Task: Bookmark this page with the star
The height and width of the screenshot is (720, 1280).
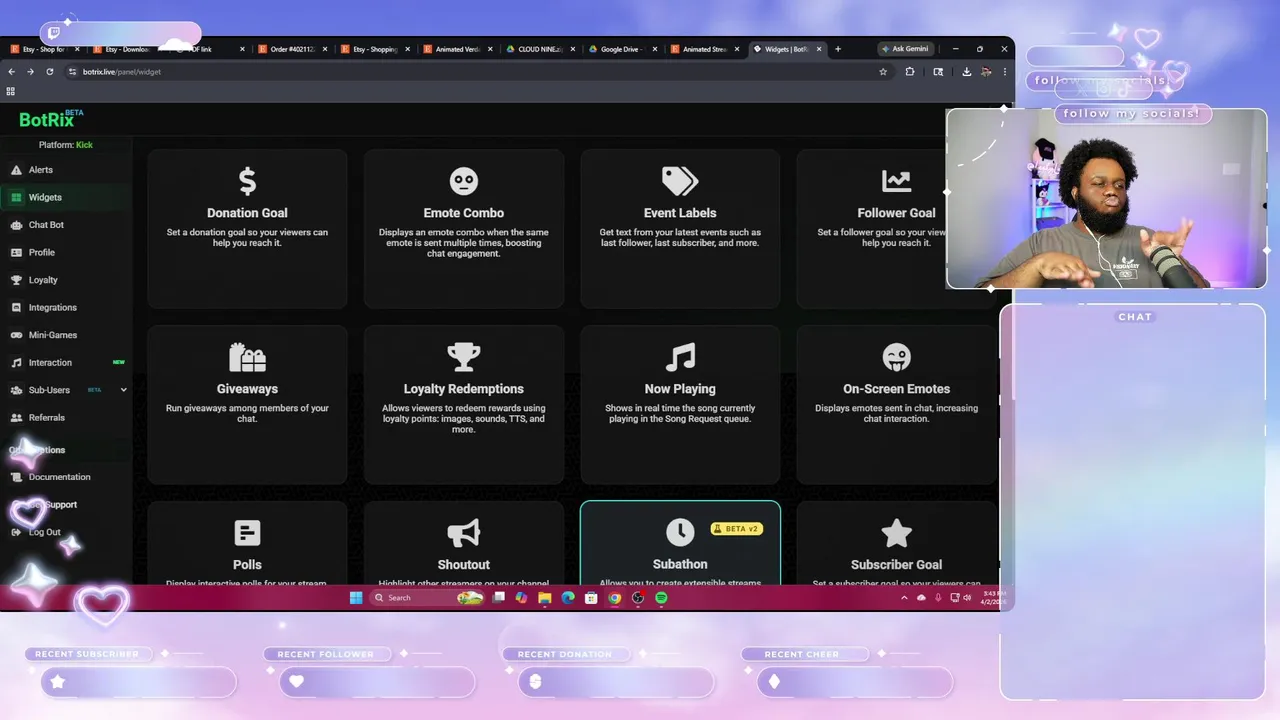Action: 883,72
